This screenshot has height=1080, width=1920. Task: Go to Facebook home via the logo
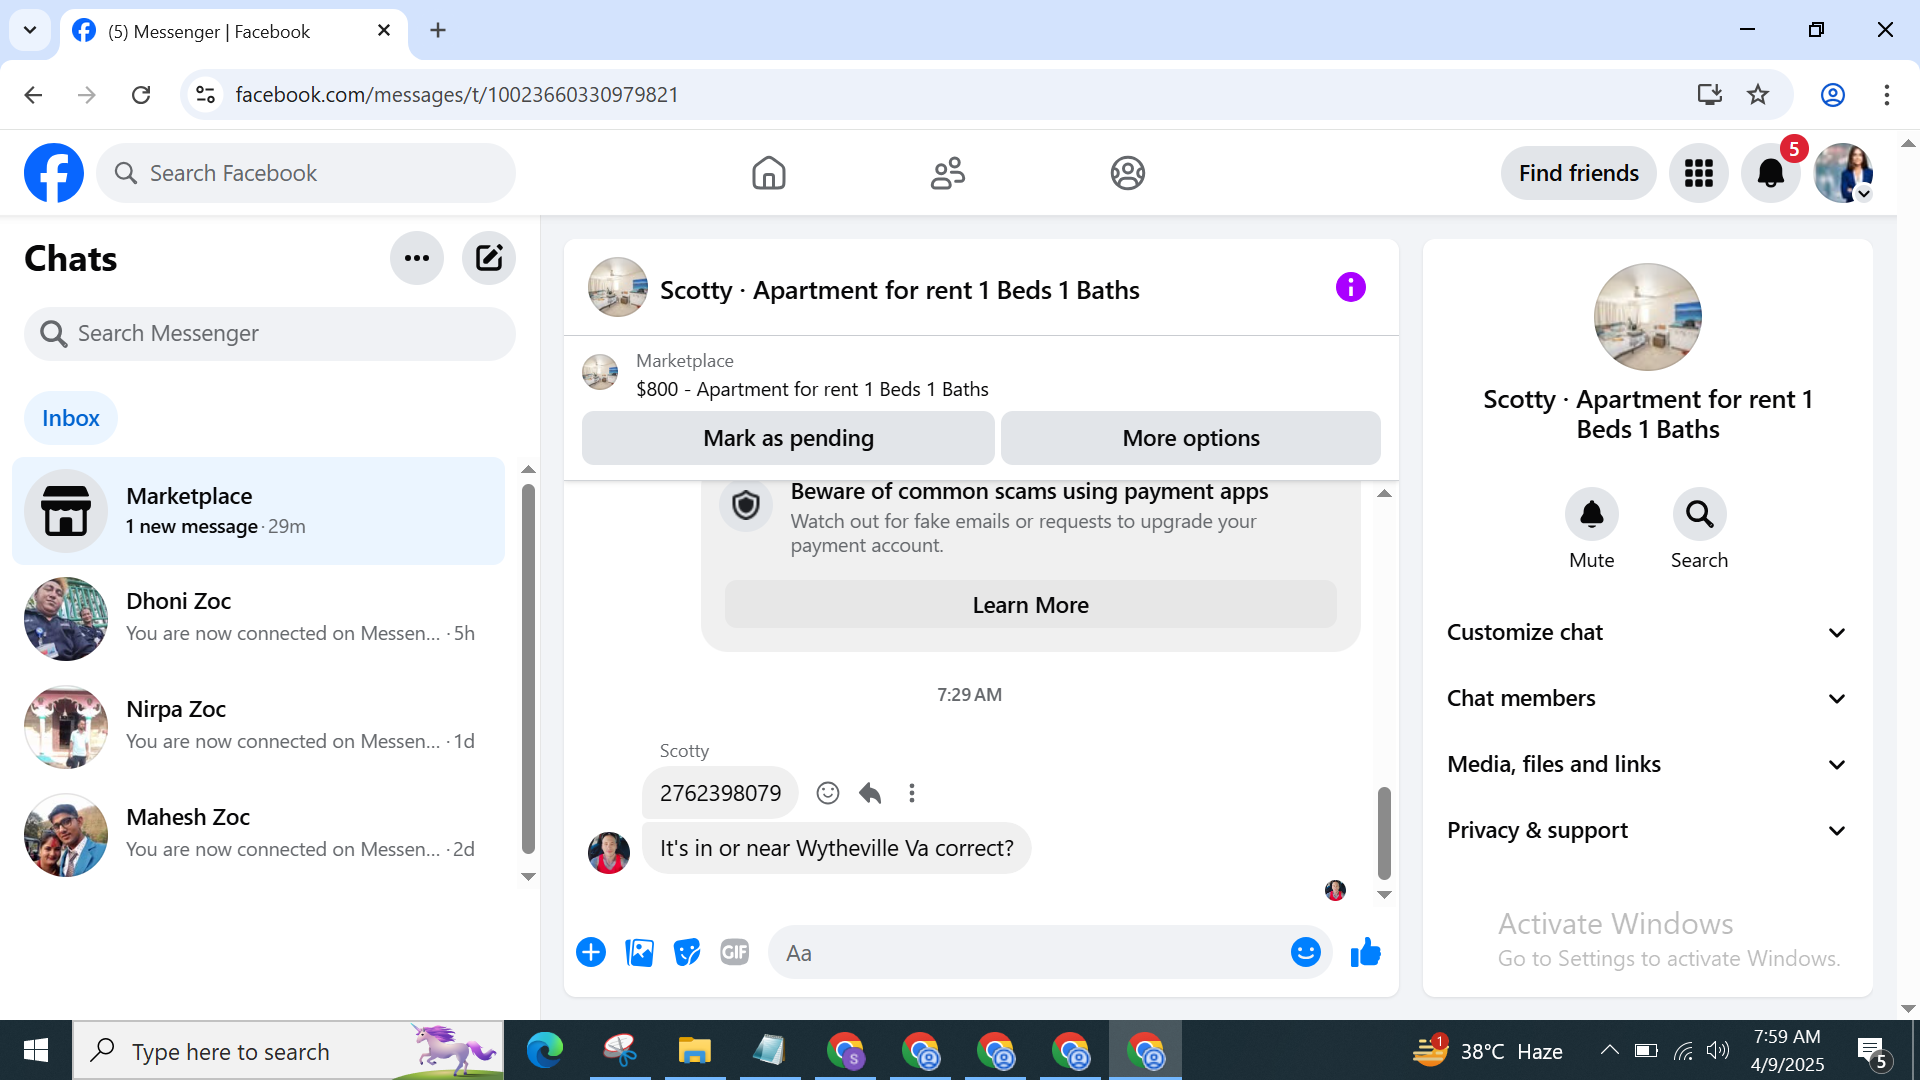pos(54,173)
